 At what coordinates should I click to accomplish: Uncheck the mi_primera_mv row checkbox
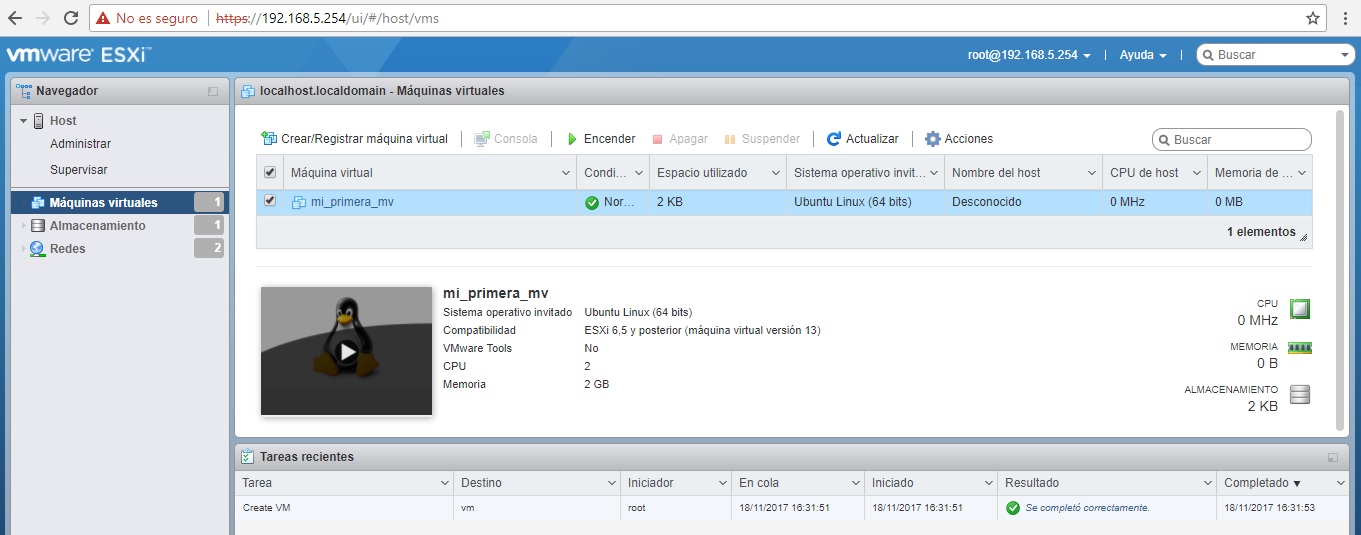[x=270, y=201]
